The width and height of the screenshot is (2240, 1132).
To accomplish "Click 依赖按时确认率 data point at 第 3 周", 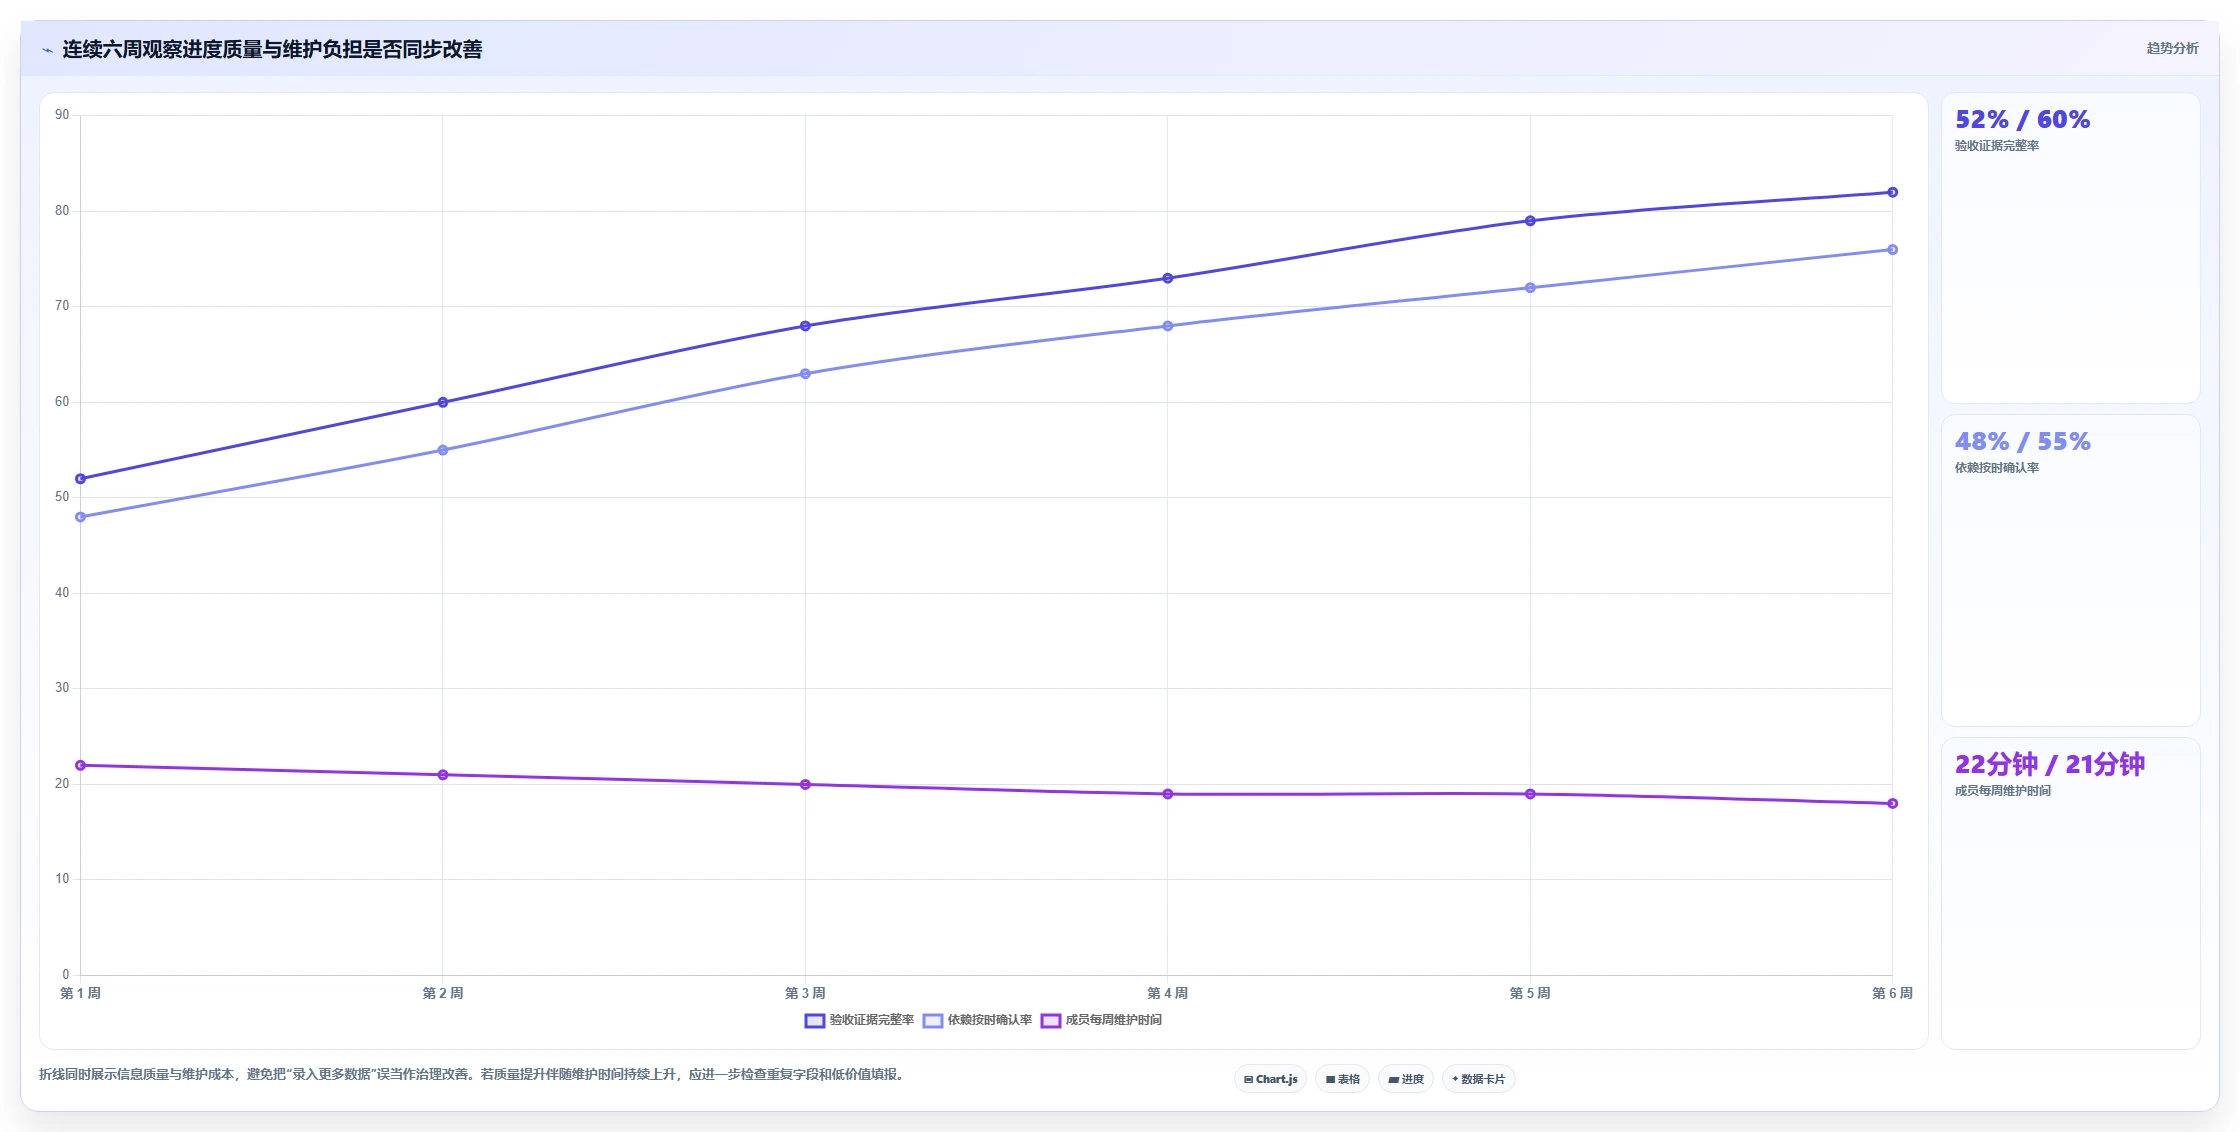I will tap(805, 374).
